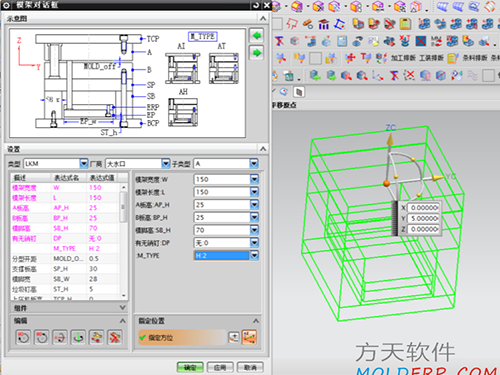
Task: Click the remove-component red X edit icon
Action: click(115, 337)
